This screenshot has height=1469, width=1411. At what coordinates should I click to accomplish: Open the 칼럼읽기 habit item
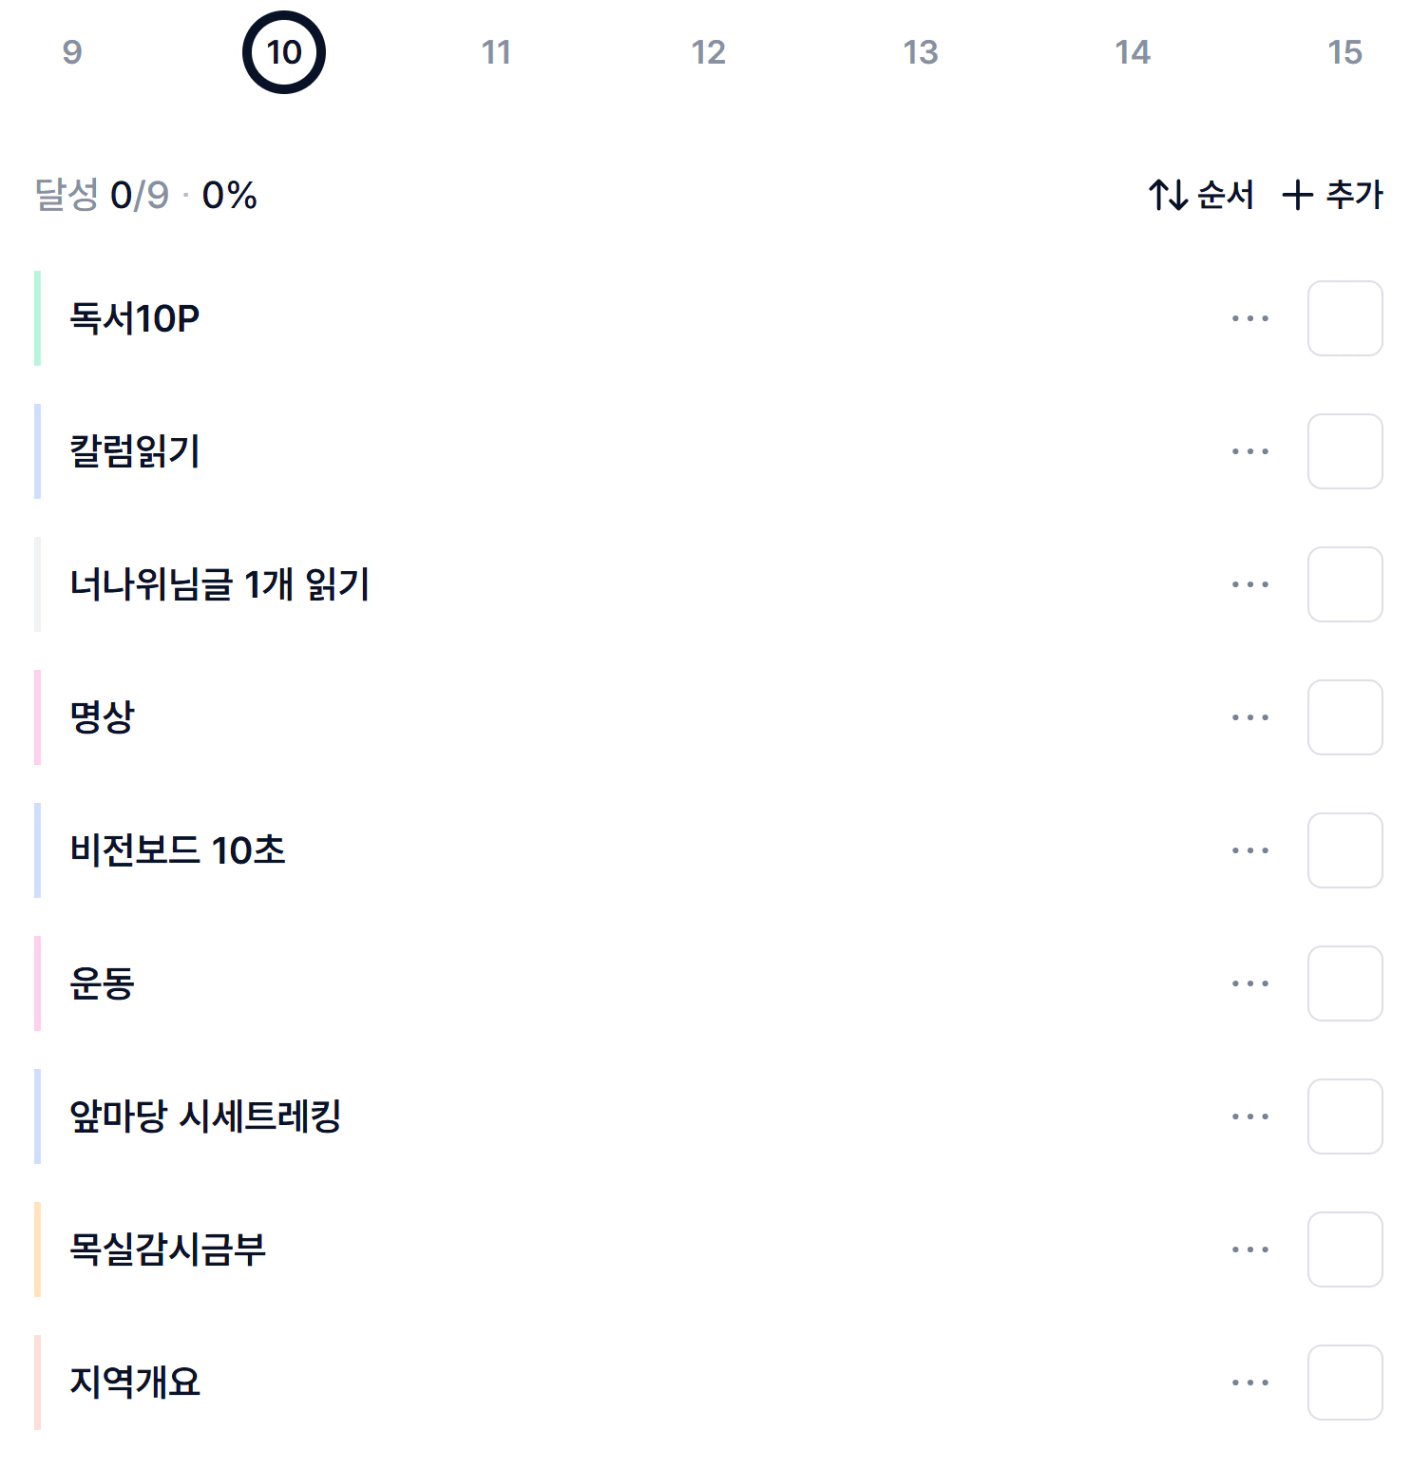(135, 452)
